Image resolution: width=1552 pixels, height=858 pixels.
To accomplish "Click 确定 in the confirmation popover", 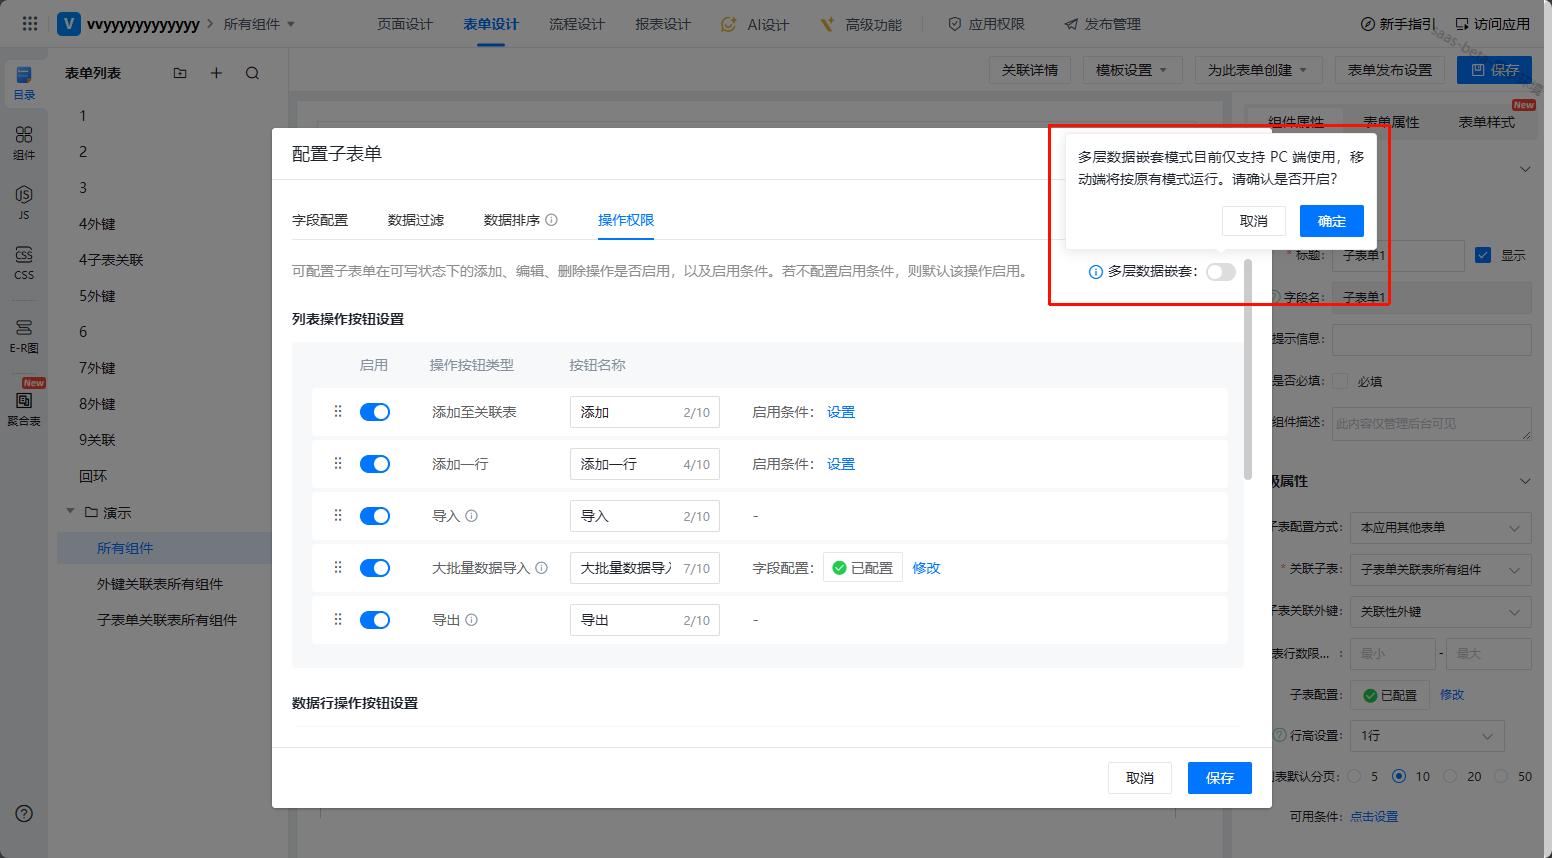I will point(1331,221).
